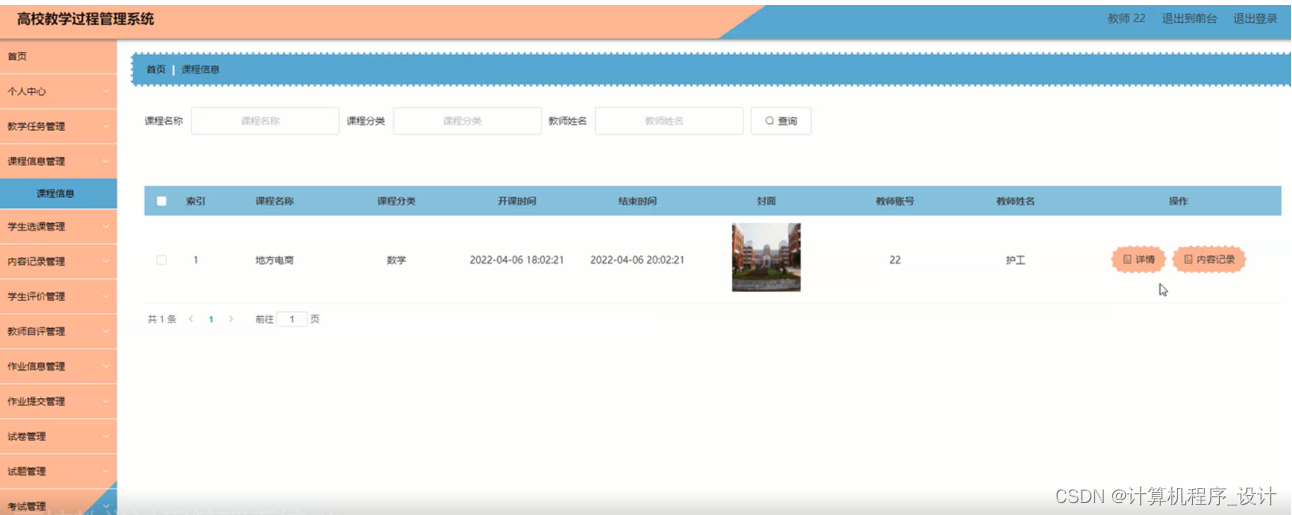Open 详情 for the 地方电商 course
This screenshot has width=1292, height=515.
click(1138, 260)
